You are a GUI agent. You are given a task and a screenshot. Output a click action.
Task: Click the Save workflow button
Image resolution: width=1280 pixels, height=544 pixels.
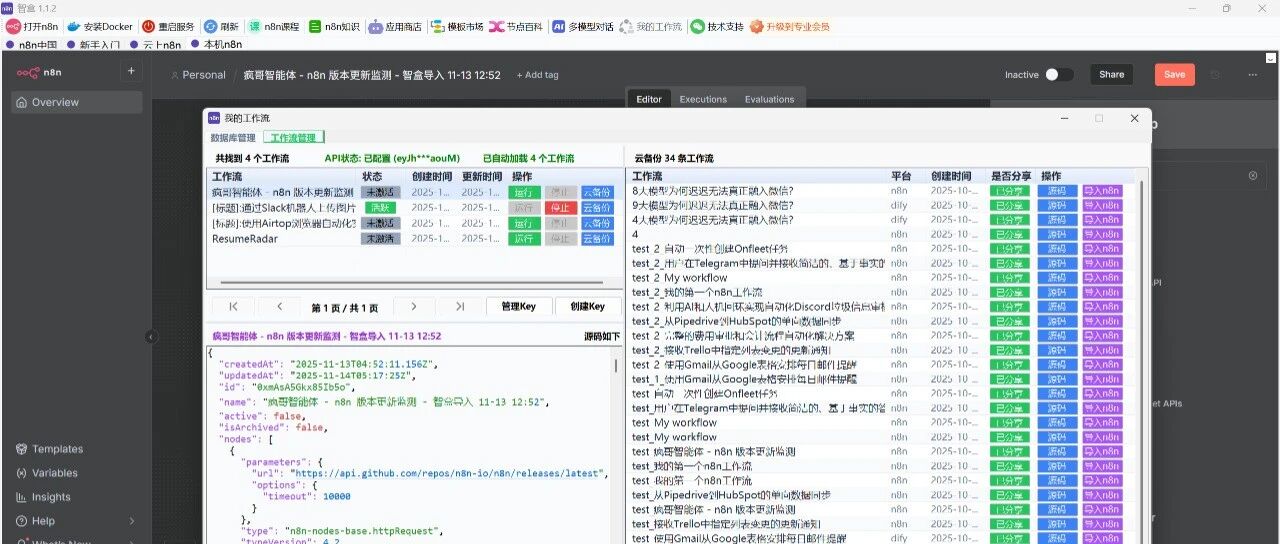pos(1174,74)
